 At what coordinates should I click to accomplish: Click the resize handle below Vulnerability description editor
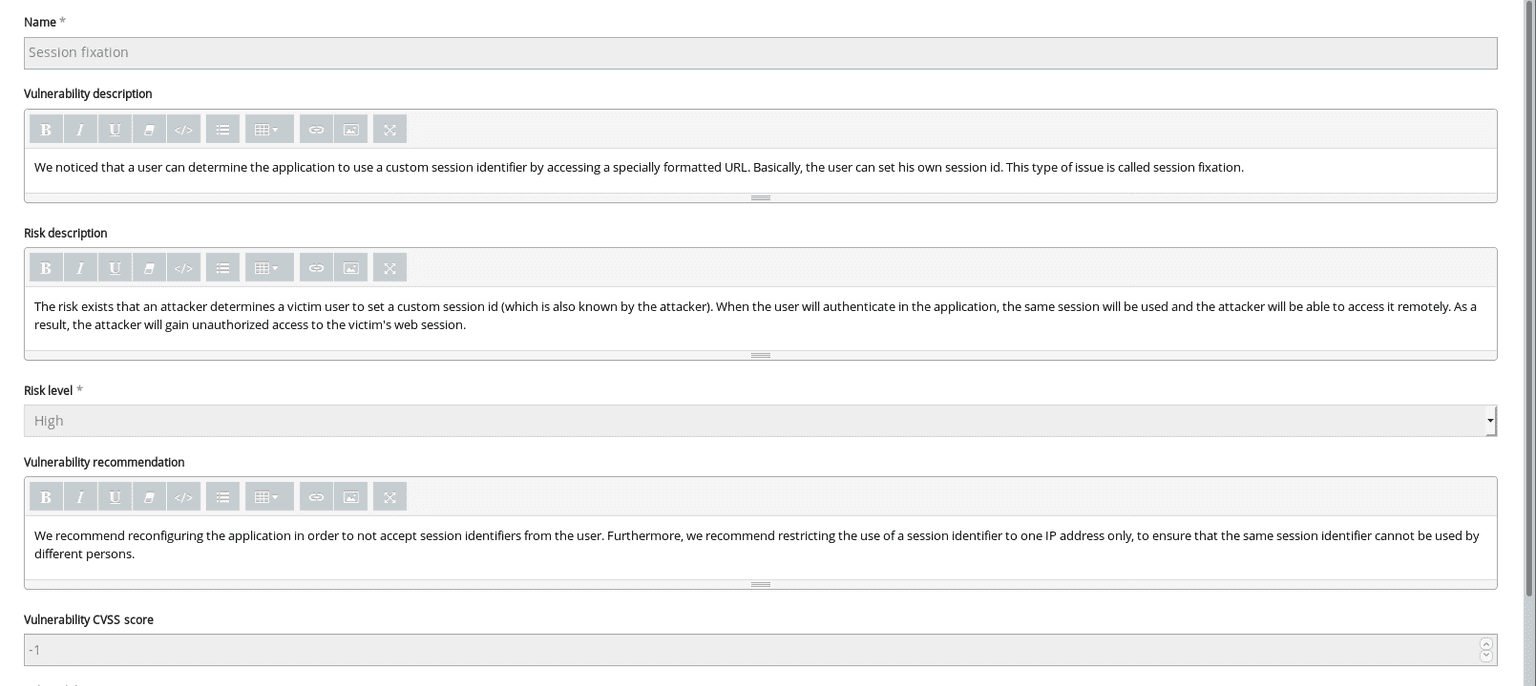(760, 197)
